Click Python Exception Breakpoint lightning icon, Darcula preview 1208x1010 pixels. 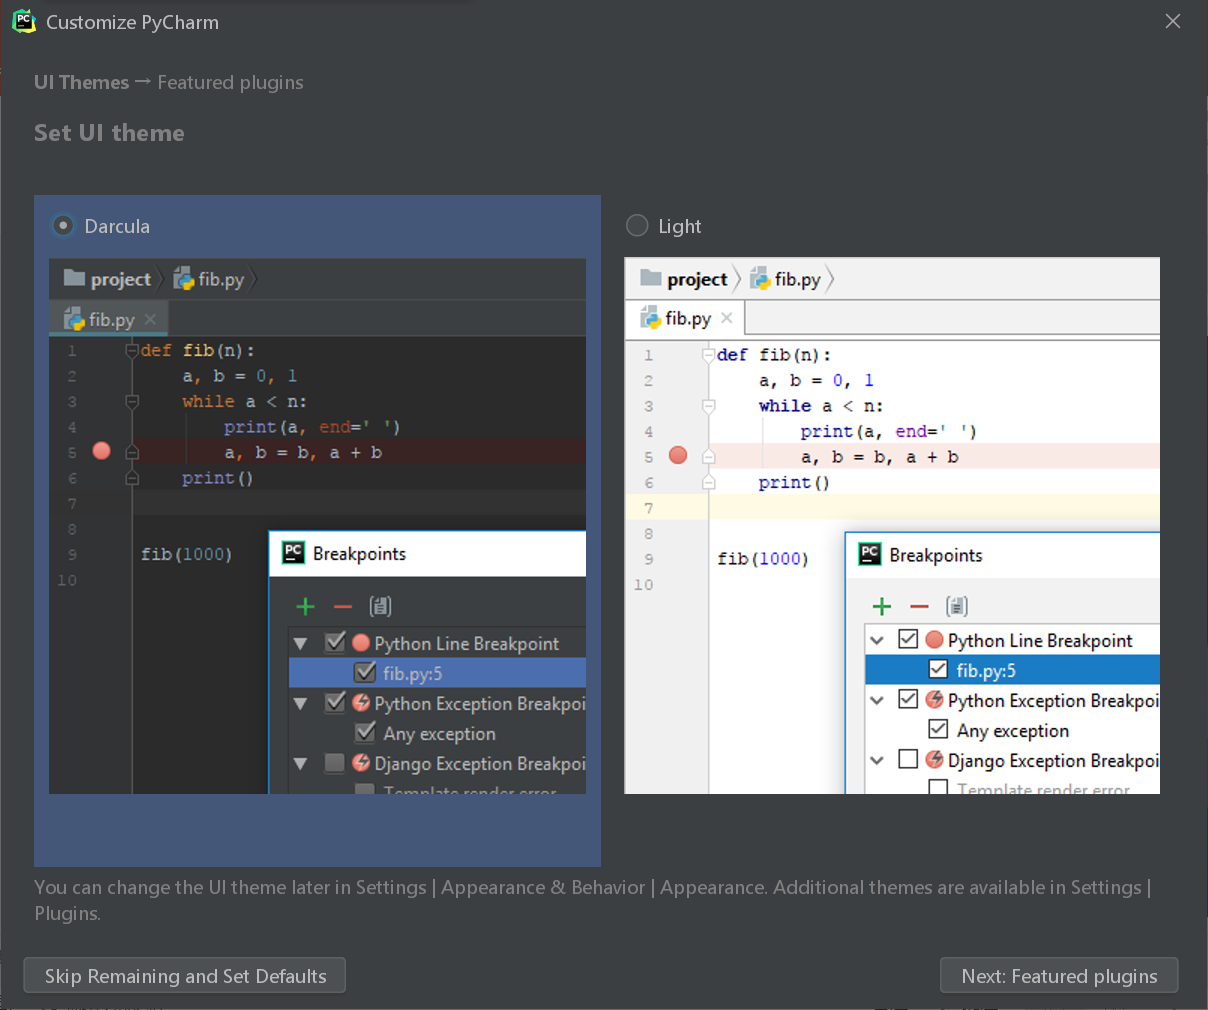click(361, 703)
